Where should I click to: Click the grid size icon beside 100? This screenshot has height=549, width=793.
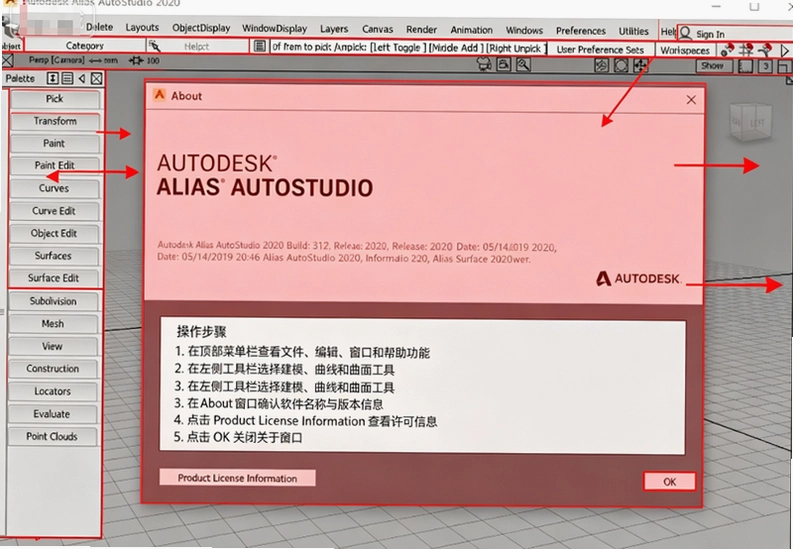pos(136,61)
